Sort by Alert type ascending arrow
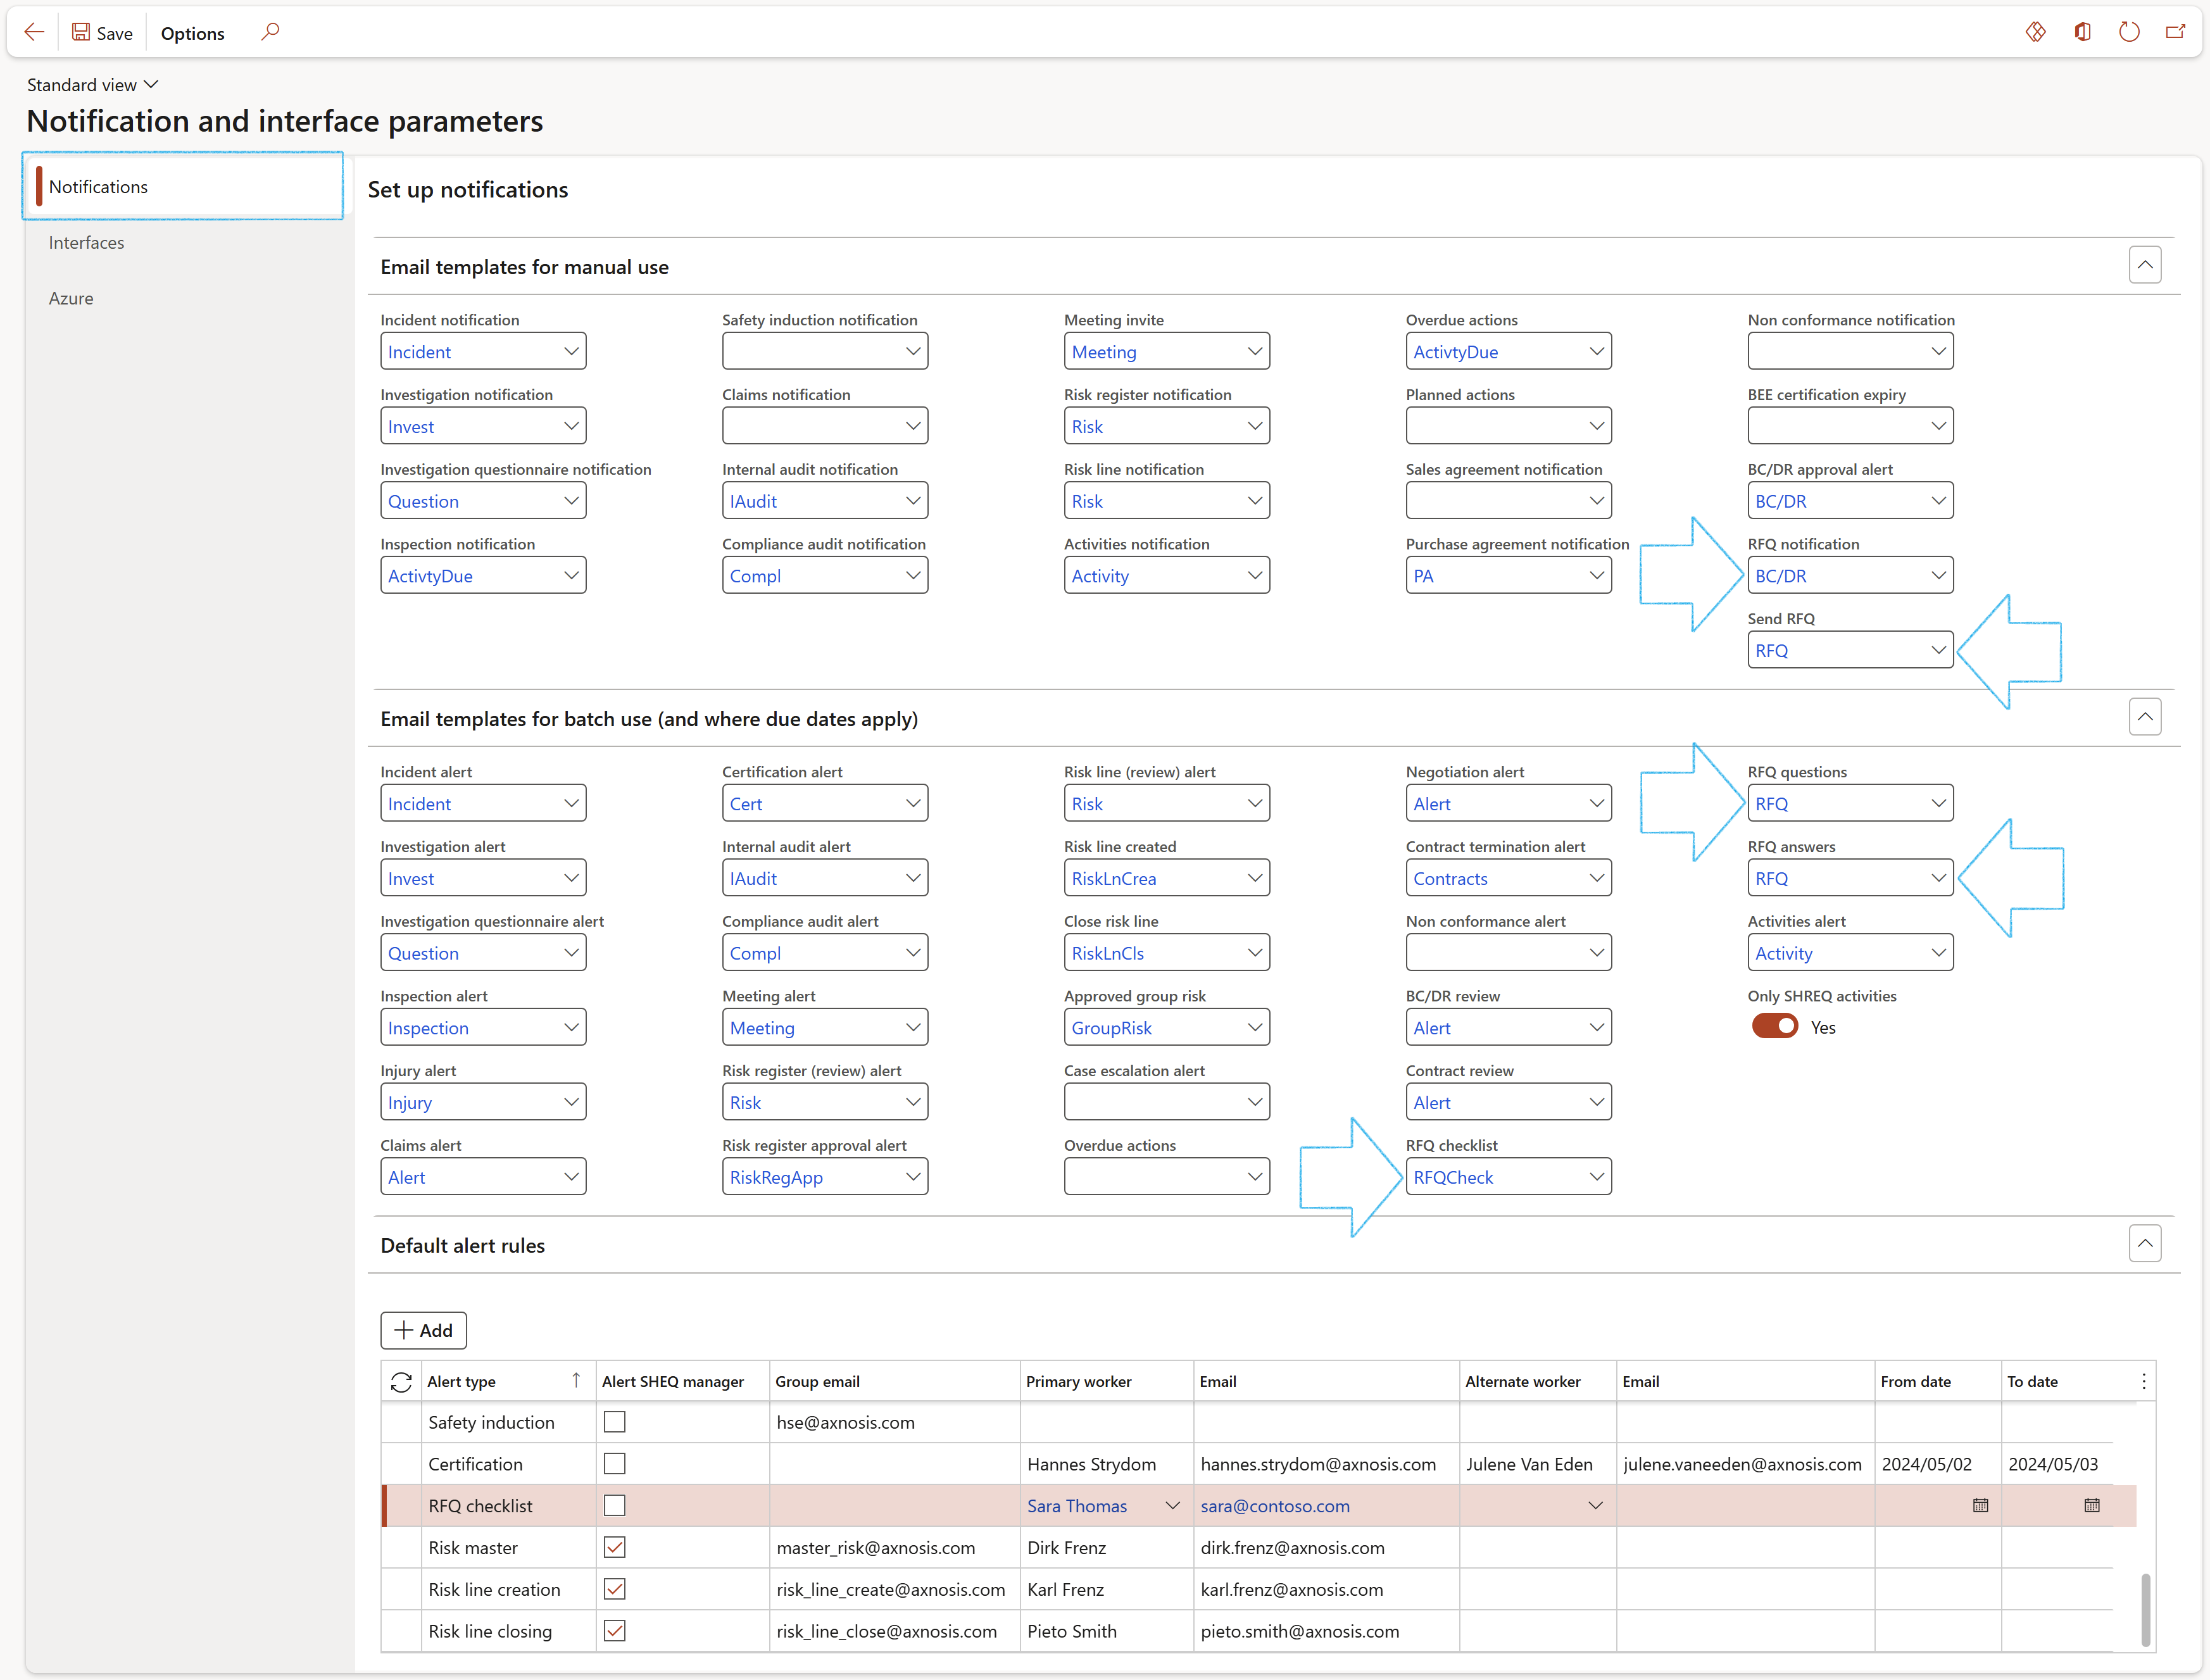 coord(576,1380)
